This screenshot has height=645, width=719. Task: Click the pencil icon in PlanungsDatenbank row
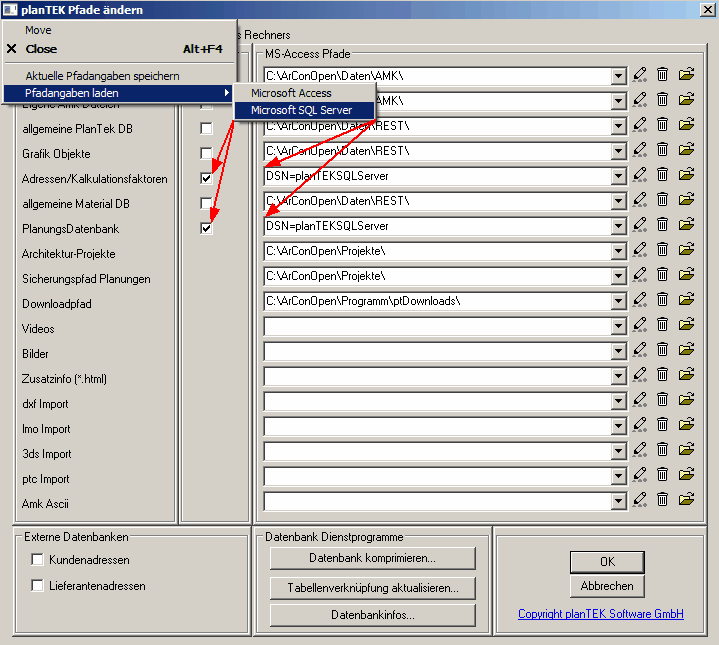click(x=640, y=225)
